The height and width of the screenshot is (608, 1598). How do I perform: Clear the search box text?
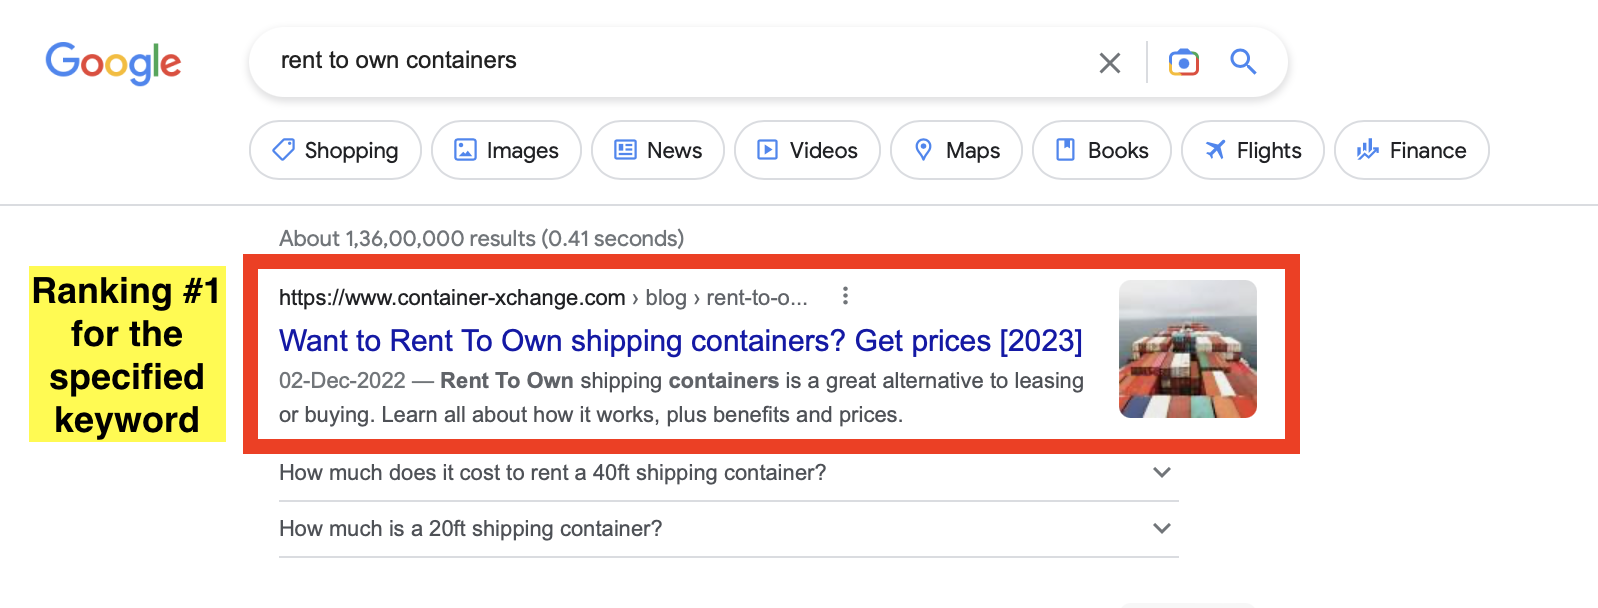(1109, 63)
